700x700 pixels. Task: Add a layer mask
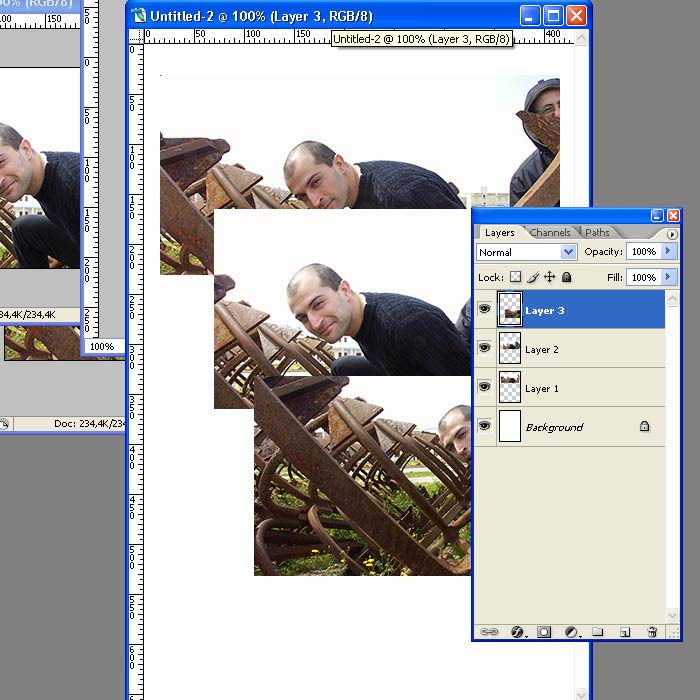tap(544, 632)
